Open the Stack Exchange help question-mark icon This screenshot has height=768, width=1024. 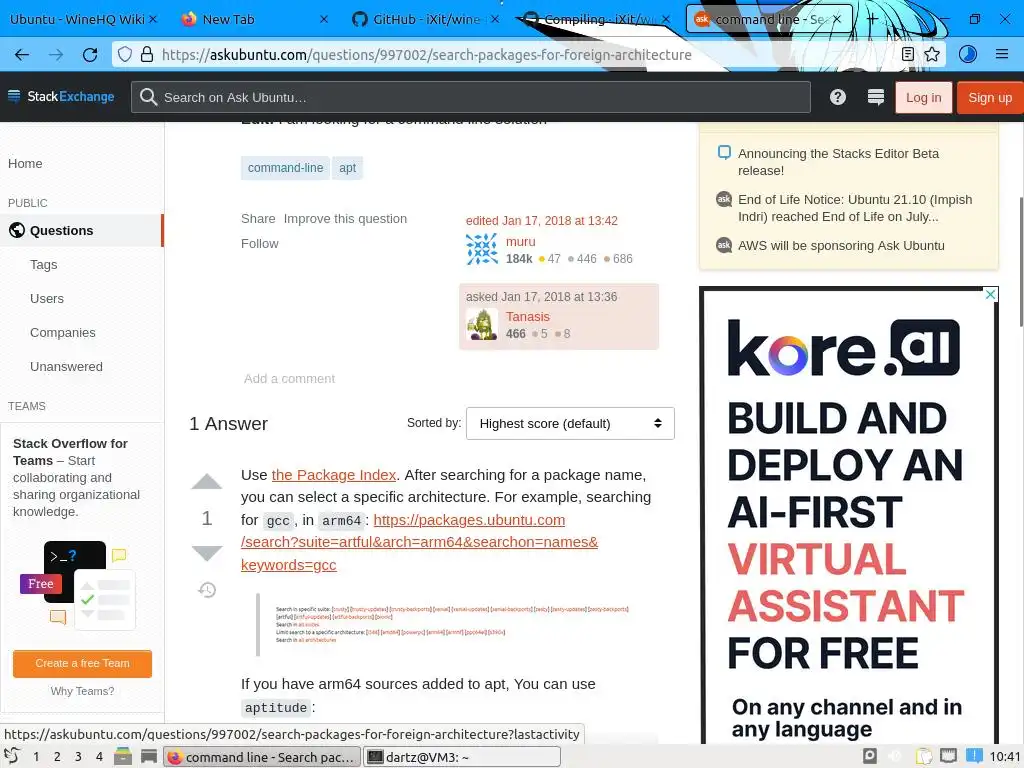(x=838, y=97)
